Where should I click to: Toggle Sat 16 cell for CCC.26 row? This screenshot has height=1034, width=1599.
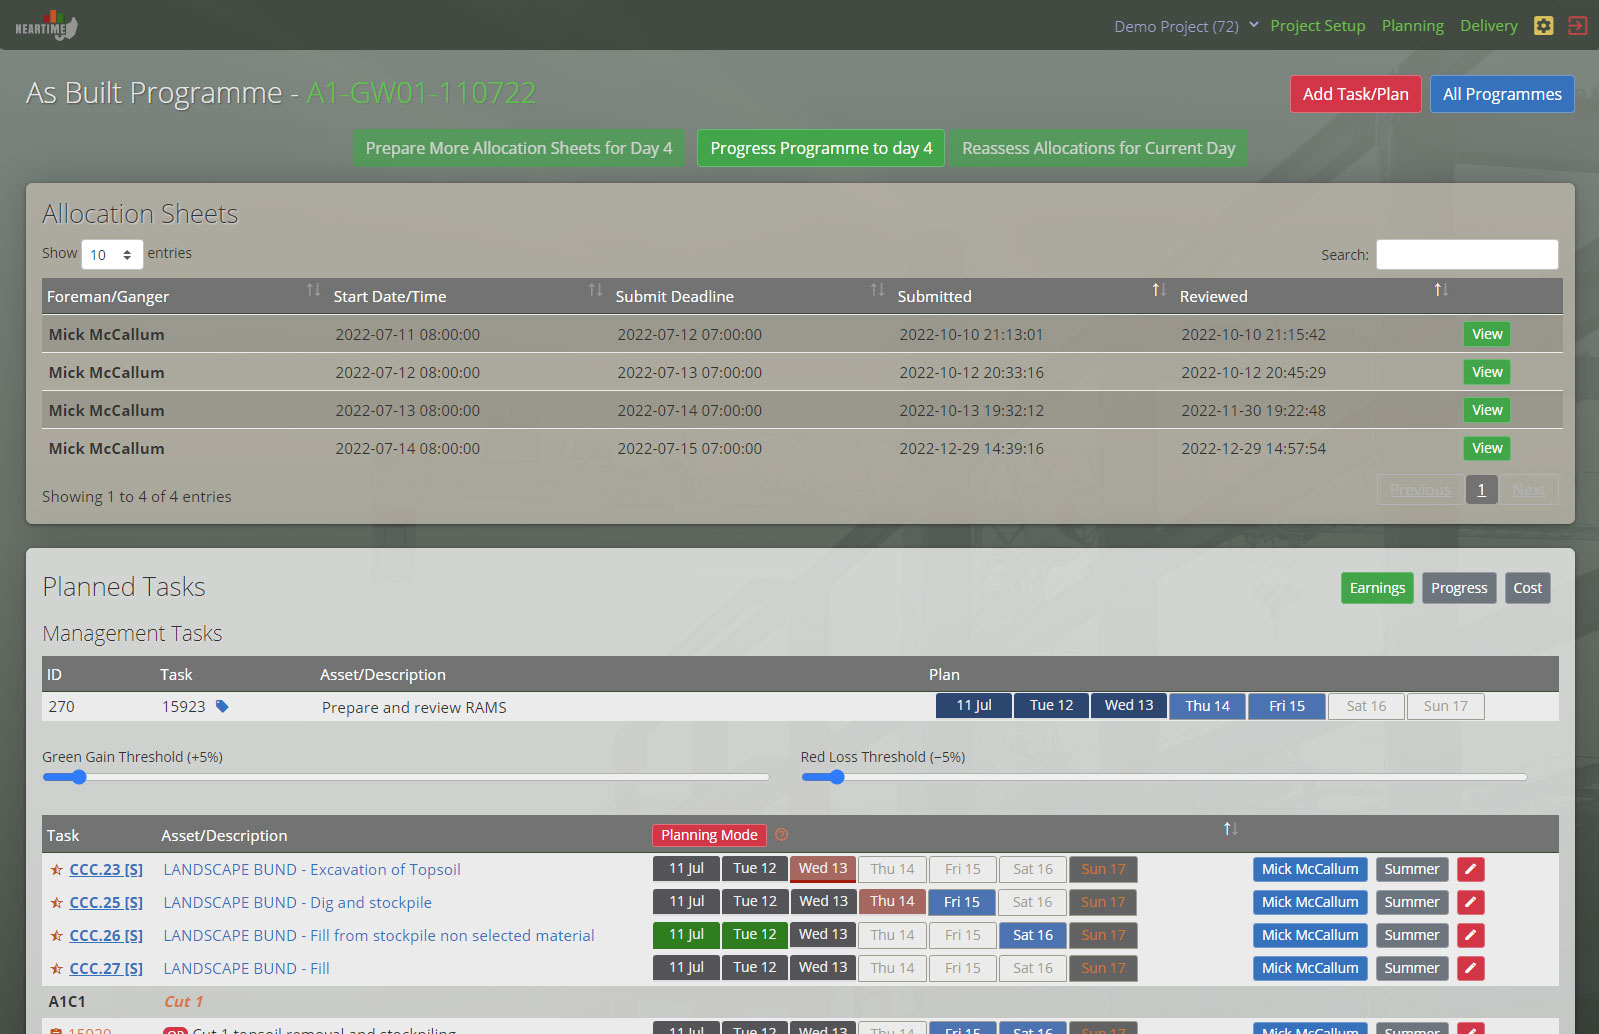(1033, 935)
